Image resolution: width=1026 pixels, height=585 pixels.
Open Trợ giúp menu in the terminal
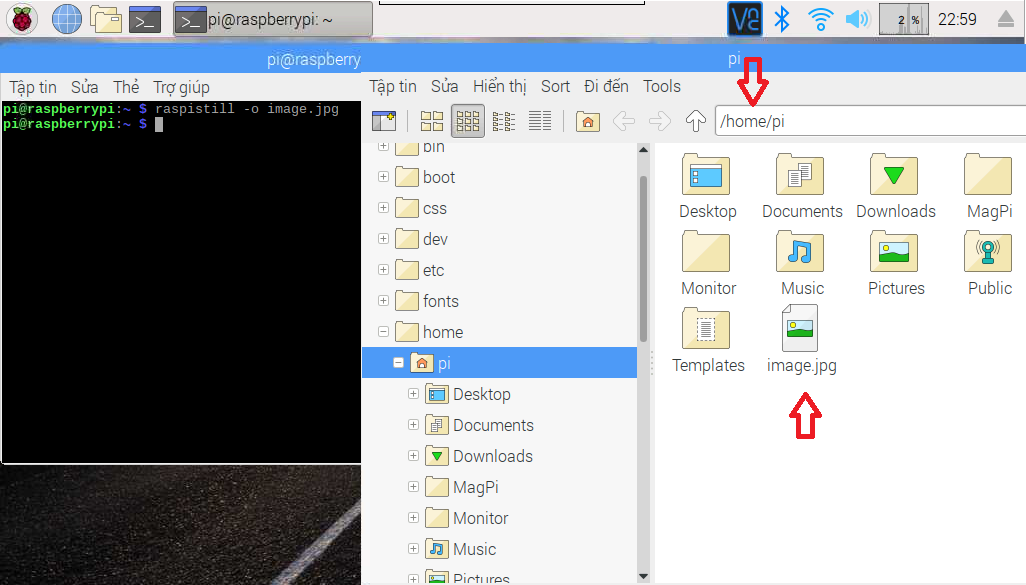(x=181, y=87)
